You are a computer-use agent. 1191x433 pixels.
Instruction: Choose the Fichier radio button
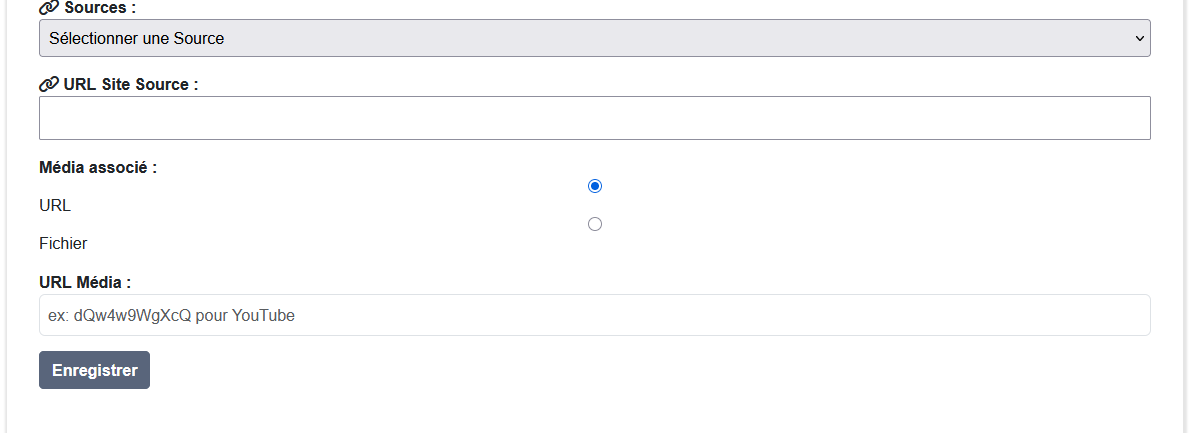point(595,224)
